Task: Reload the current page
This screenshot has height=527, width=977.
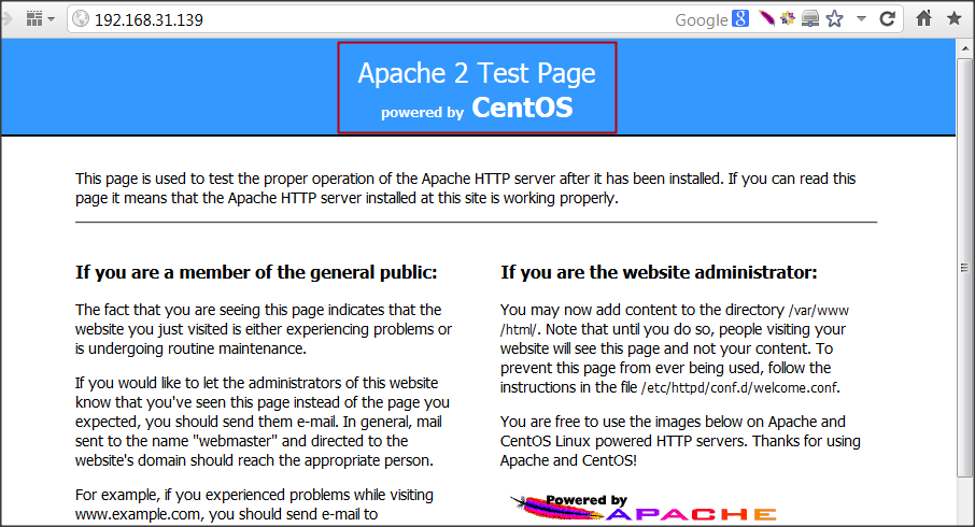Action: (887, 19)
